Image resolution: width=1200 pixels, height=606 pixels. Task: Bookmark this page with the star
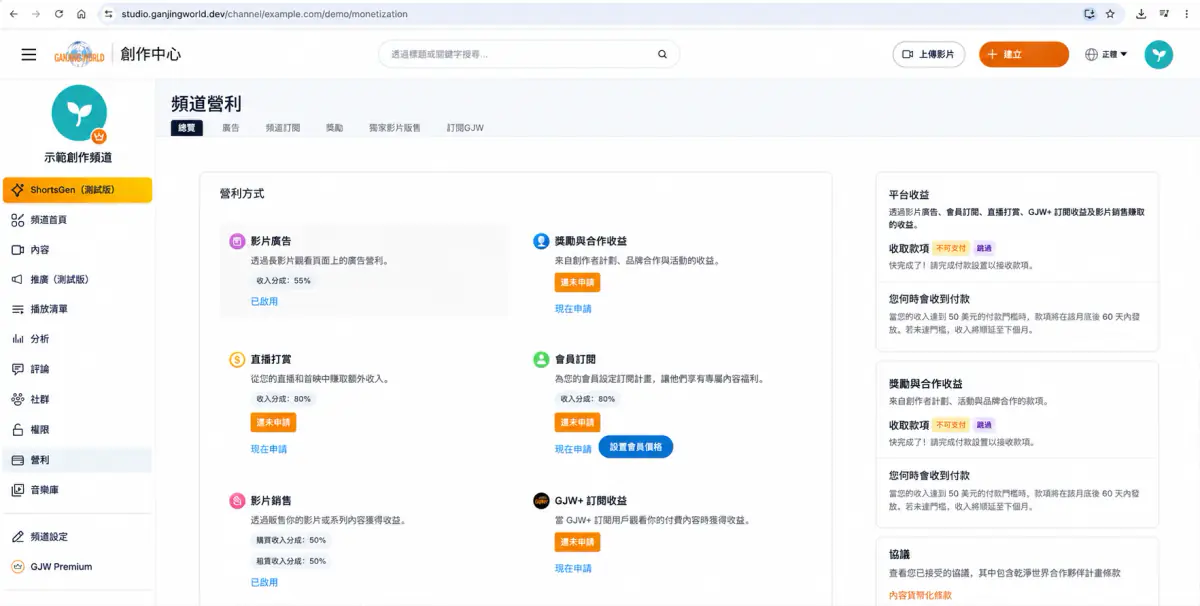[1110, 14]
